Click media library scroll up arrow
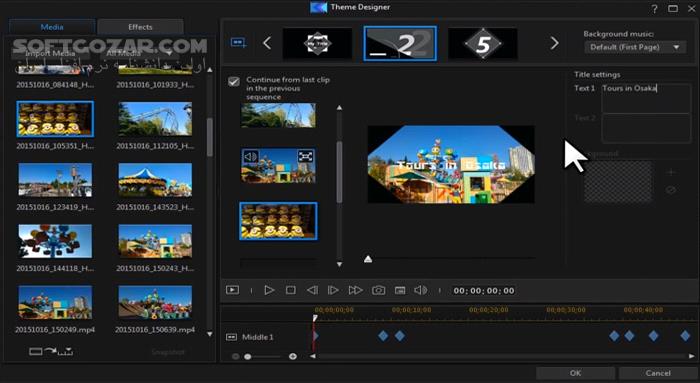 pyautogui.click(x=210, y=70)
